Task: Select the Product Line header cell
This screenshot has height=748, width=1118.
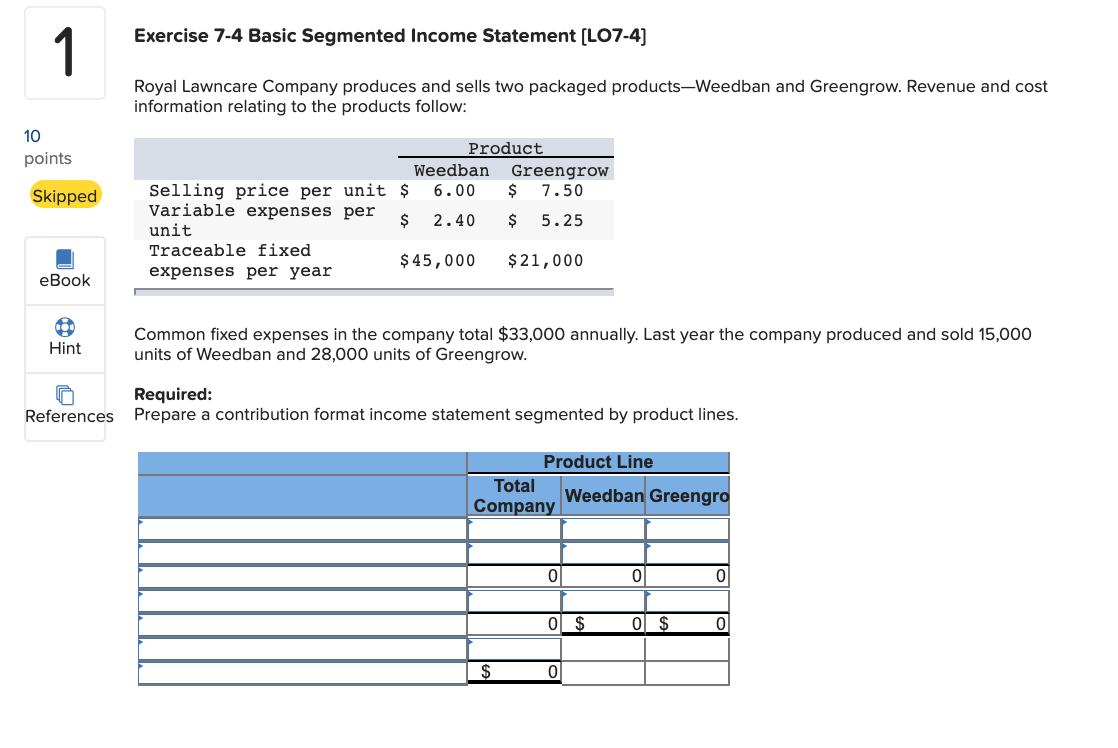Action: [598, 461]
